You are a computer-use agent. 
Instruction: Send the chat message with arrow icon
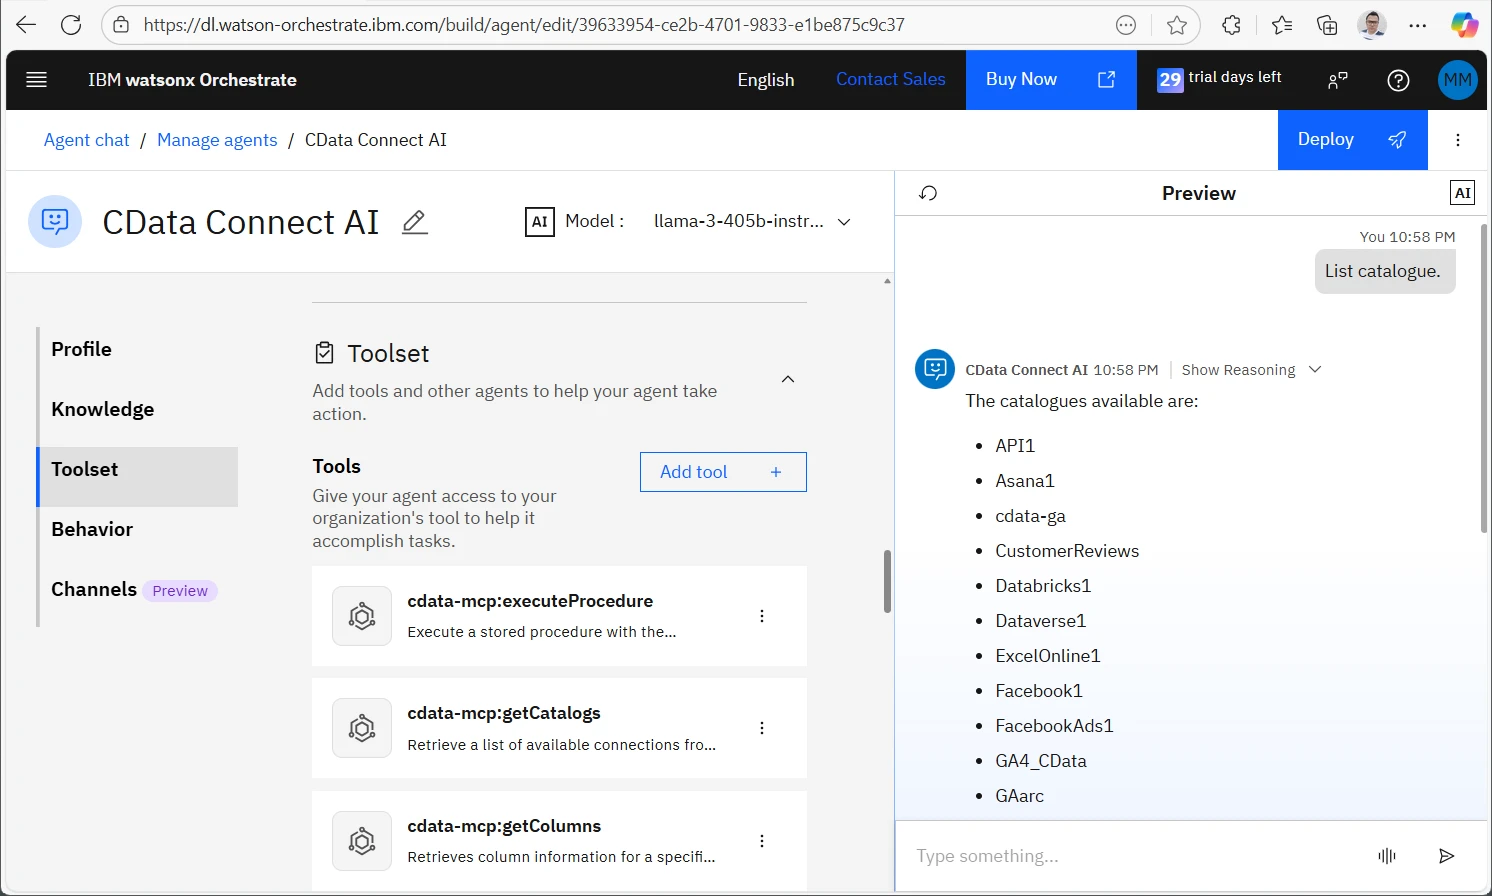tap(1446, 856)
